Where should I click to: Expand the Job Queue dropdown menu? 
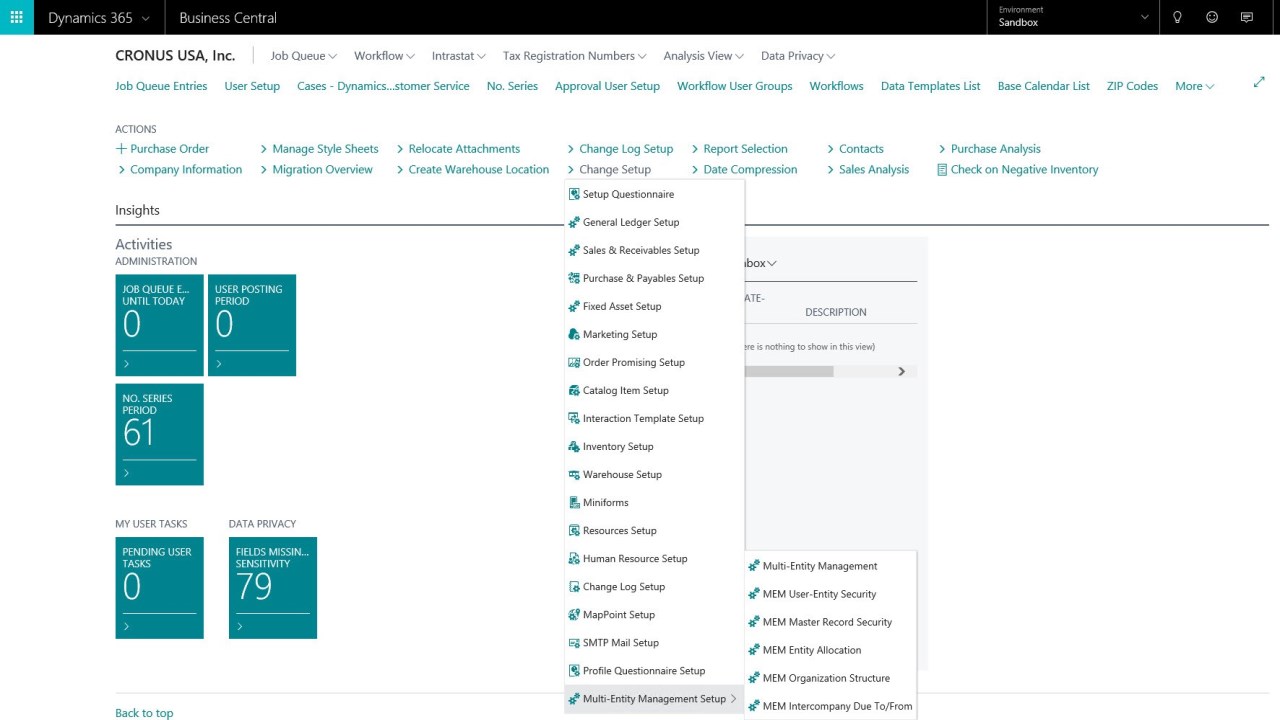[x=303, y=56]
